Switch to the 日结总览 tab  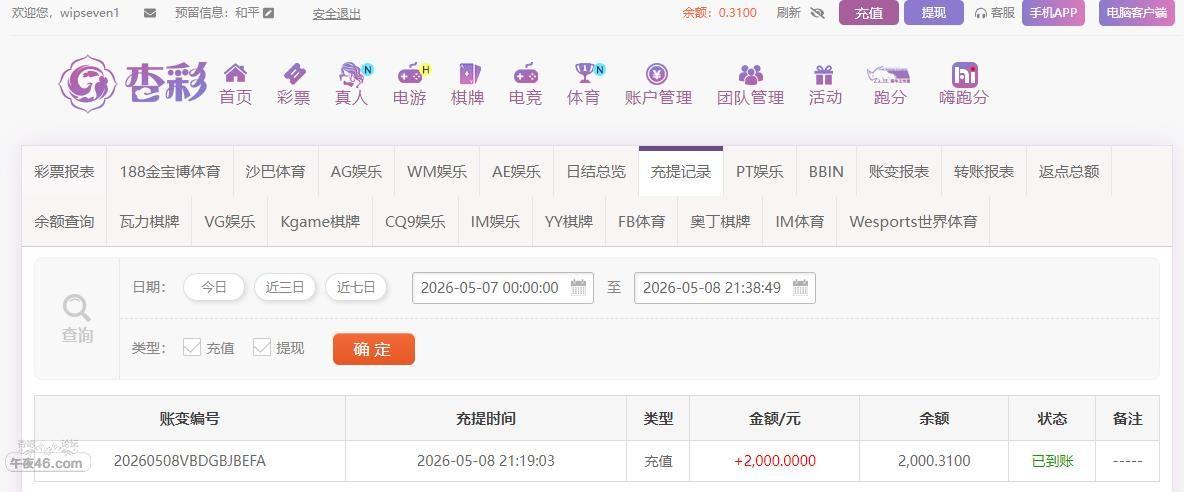(597, 171)
